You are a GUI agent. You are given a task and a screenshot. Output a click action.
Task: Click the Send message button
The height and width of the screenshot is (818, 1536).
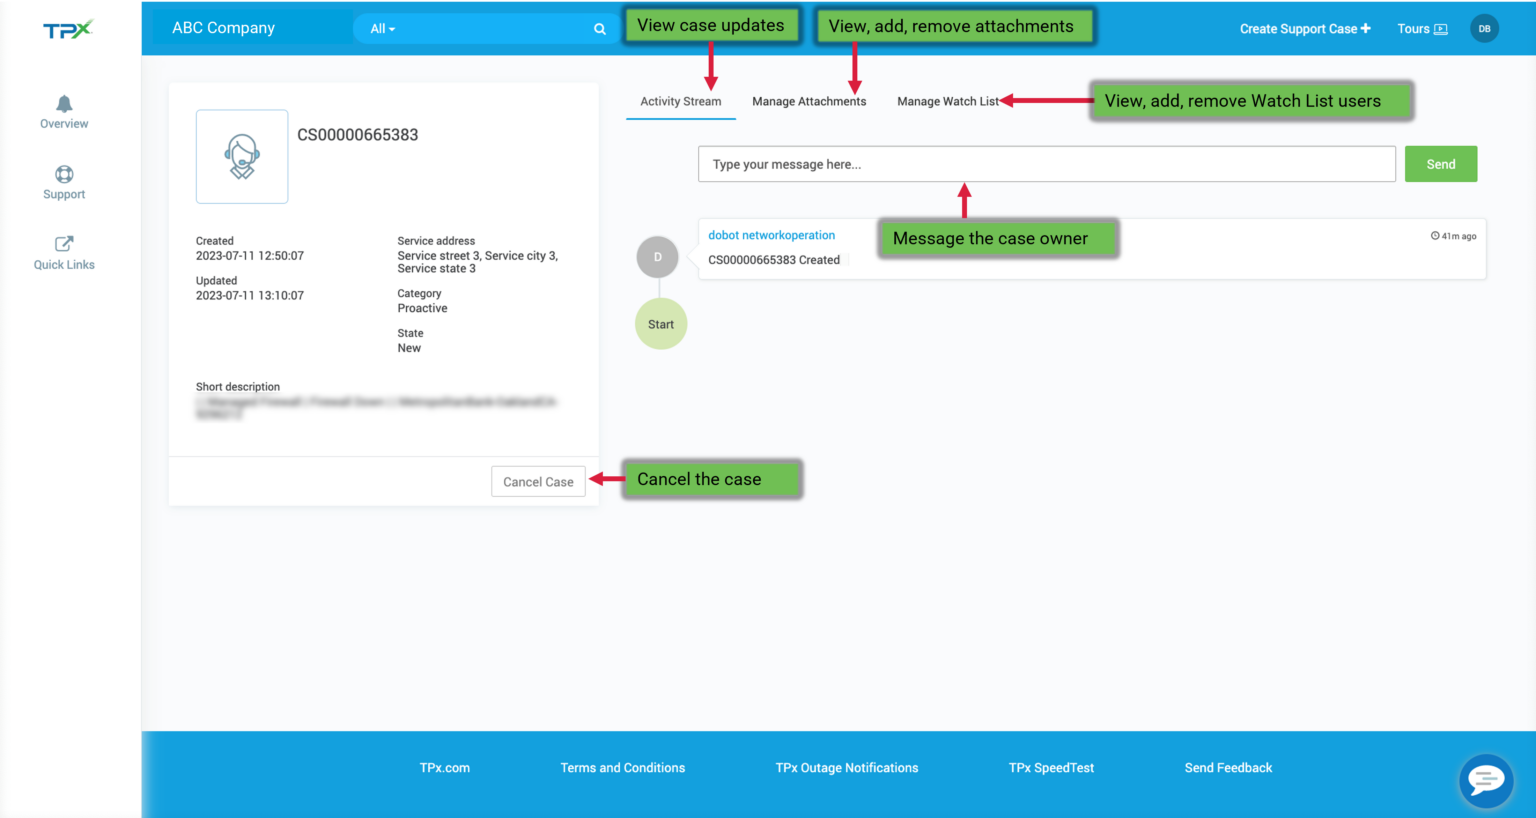pos(1440,164)
